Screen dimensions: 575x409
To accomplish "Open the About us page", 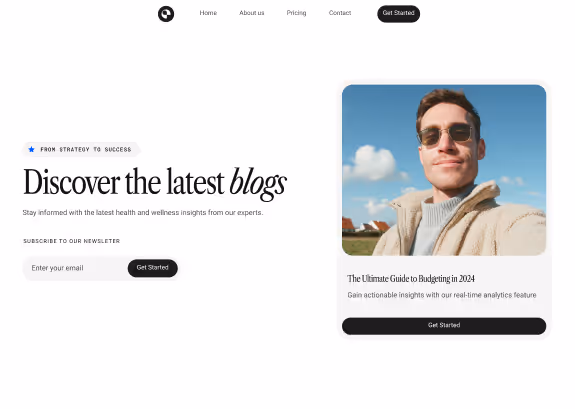I will click(252, 13).
